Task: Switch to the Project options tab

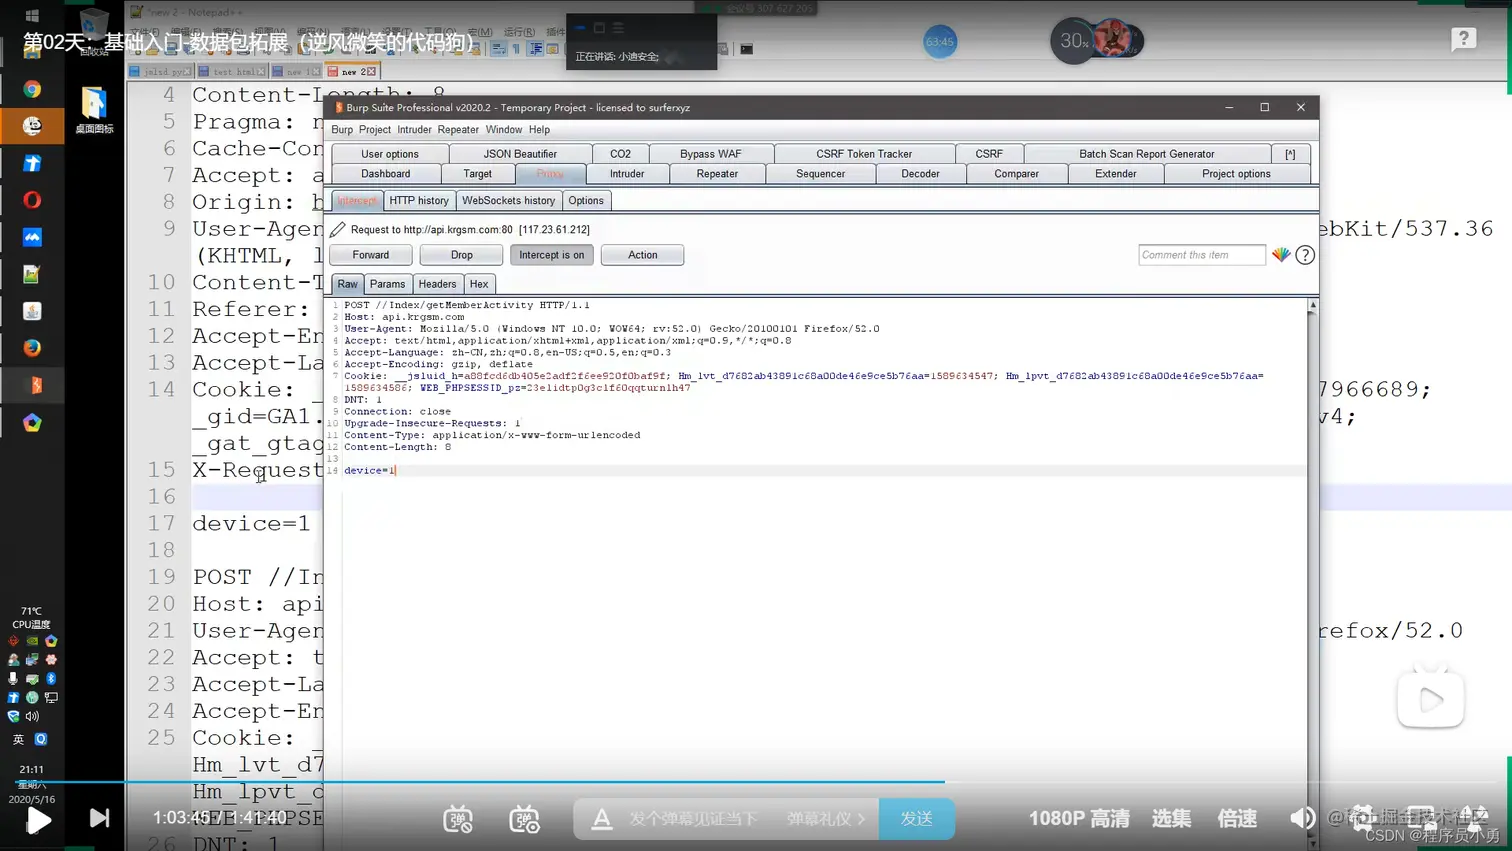Action: point(1236,174)
